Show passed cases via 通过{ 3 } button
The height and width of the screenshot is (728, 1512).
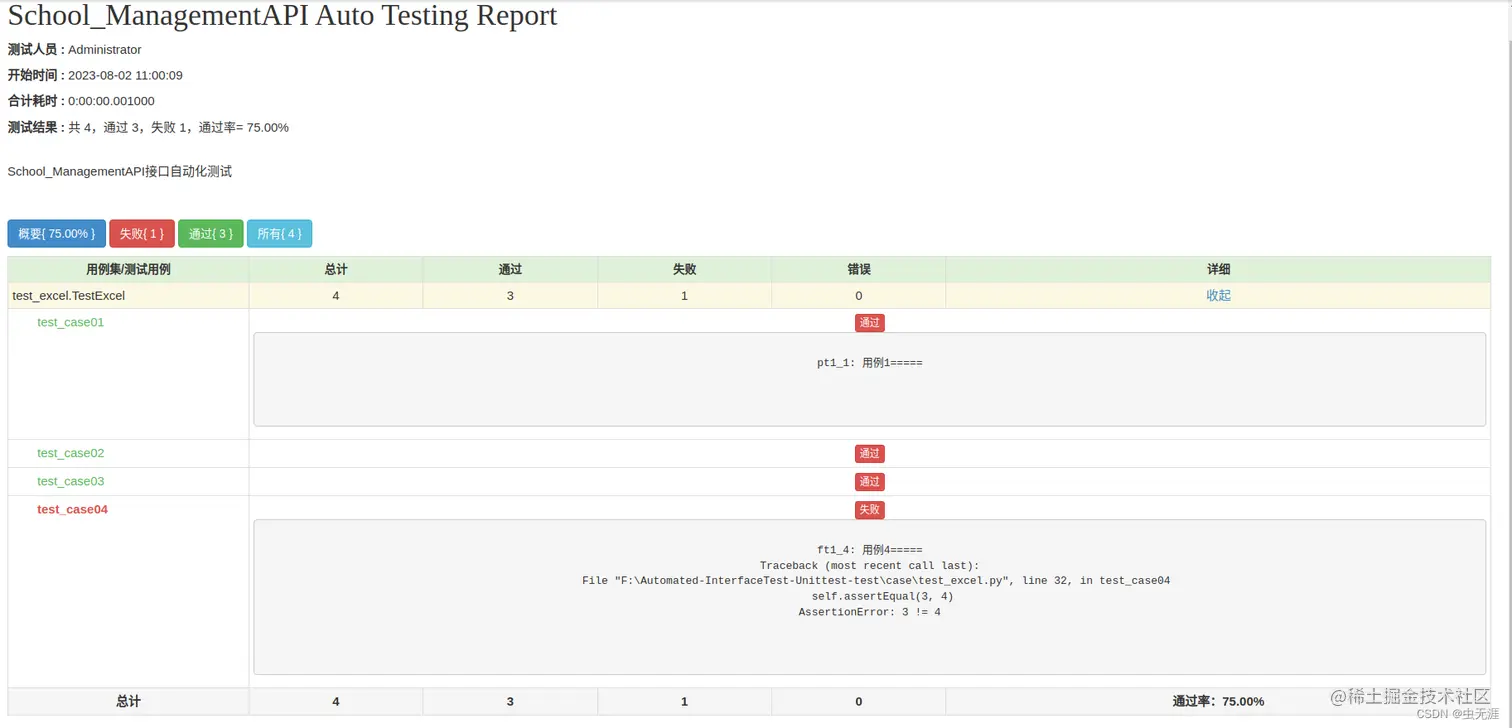point(211,233)
